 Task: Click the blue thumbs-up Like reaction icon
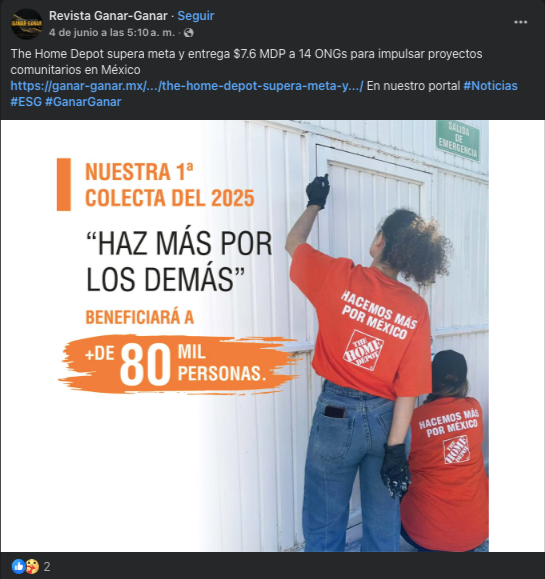[18, 566]
